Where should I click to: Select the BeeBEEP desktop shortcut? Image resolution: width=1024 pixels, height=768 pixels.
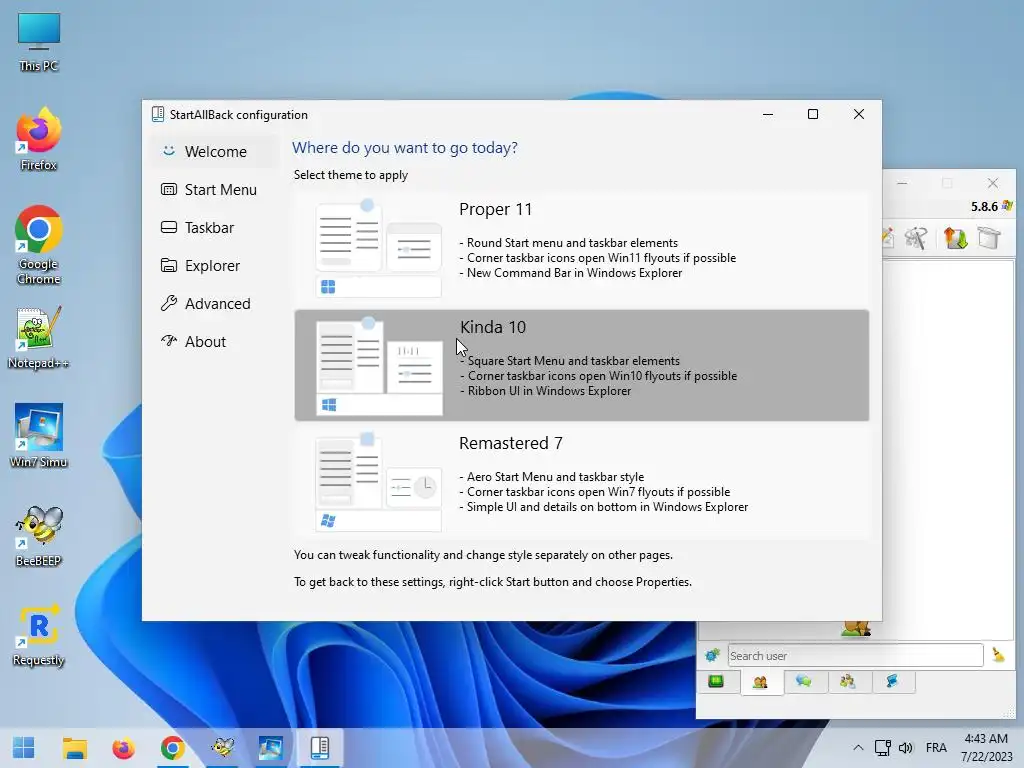[x=39, y=536]
